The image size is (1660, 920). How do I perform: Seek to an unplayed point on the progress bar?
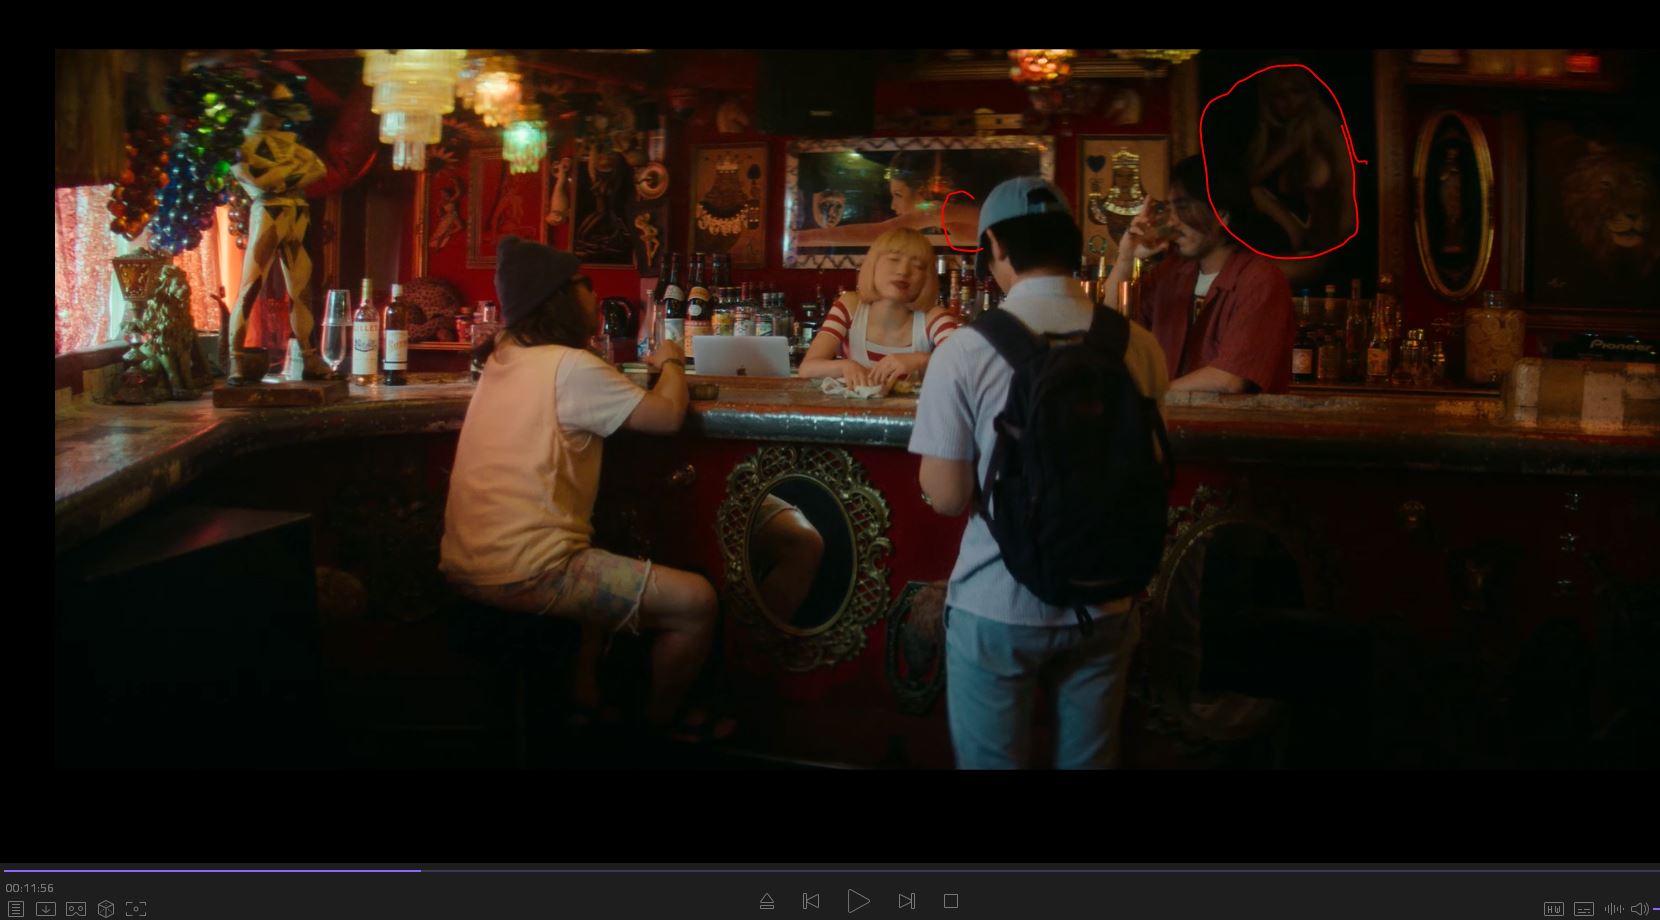1000,870
